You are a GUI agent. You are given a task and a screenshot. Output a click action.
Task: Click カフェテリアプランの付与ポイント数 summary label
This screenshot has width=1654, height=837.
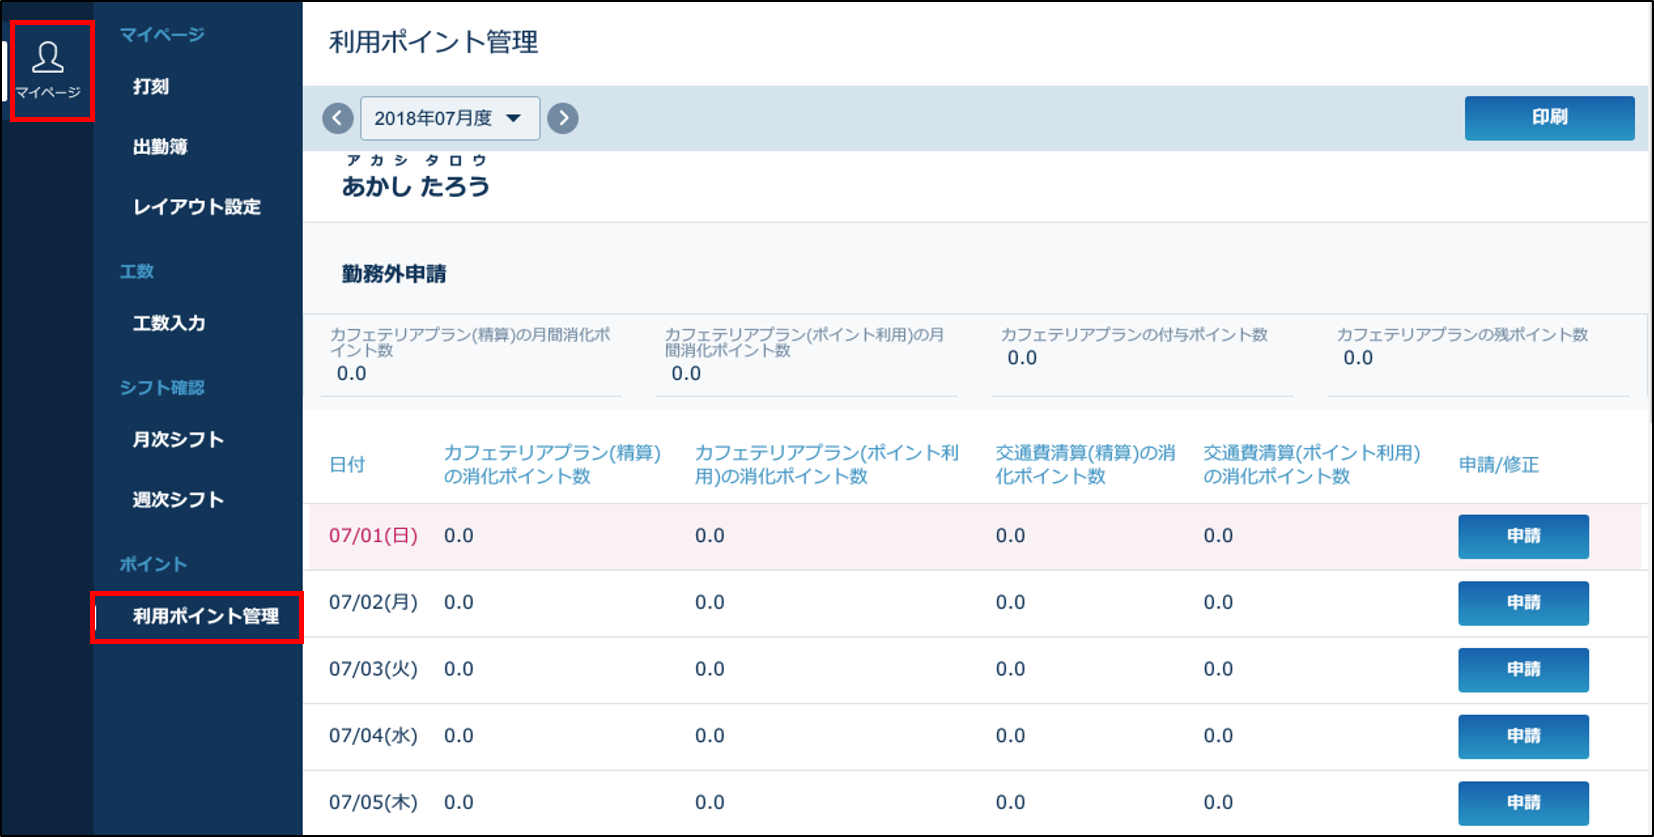(x=1134, y=335)
